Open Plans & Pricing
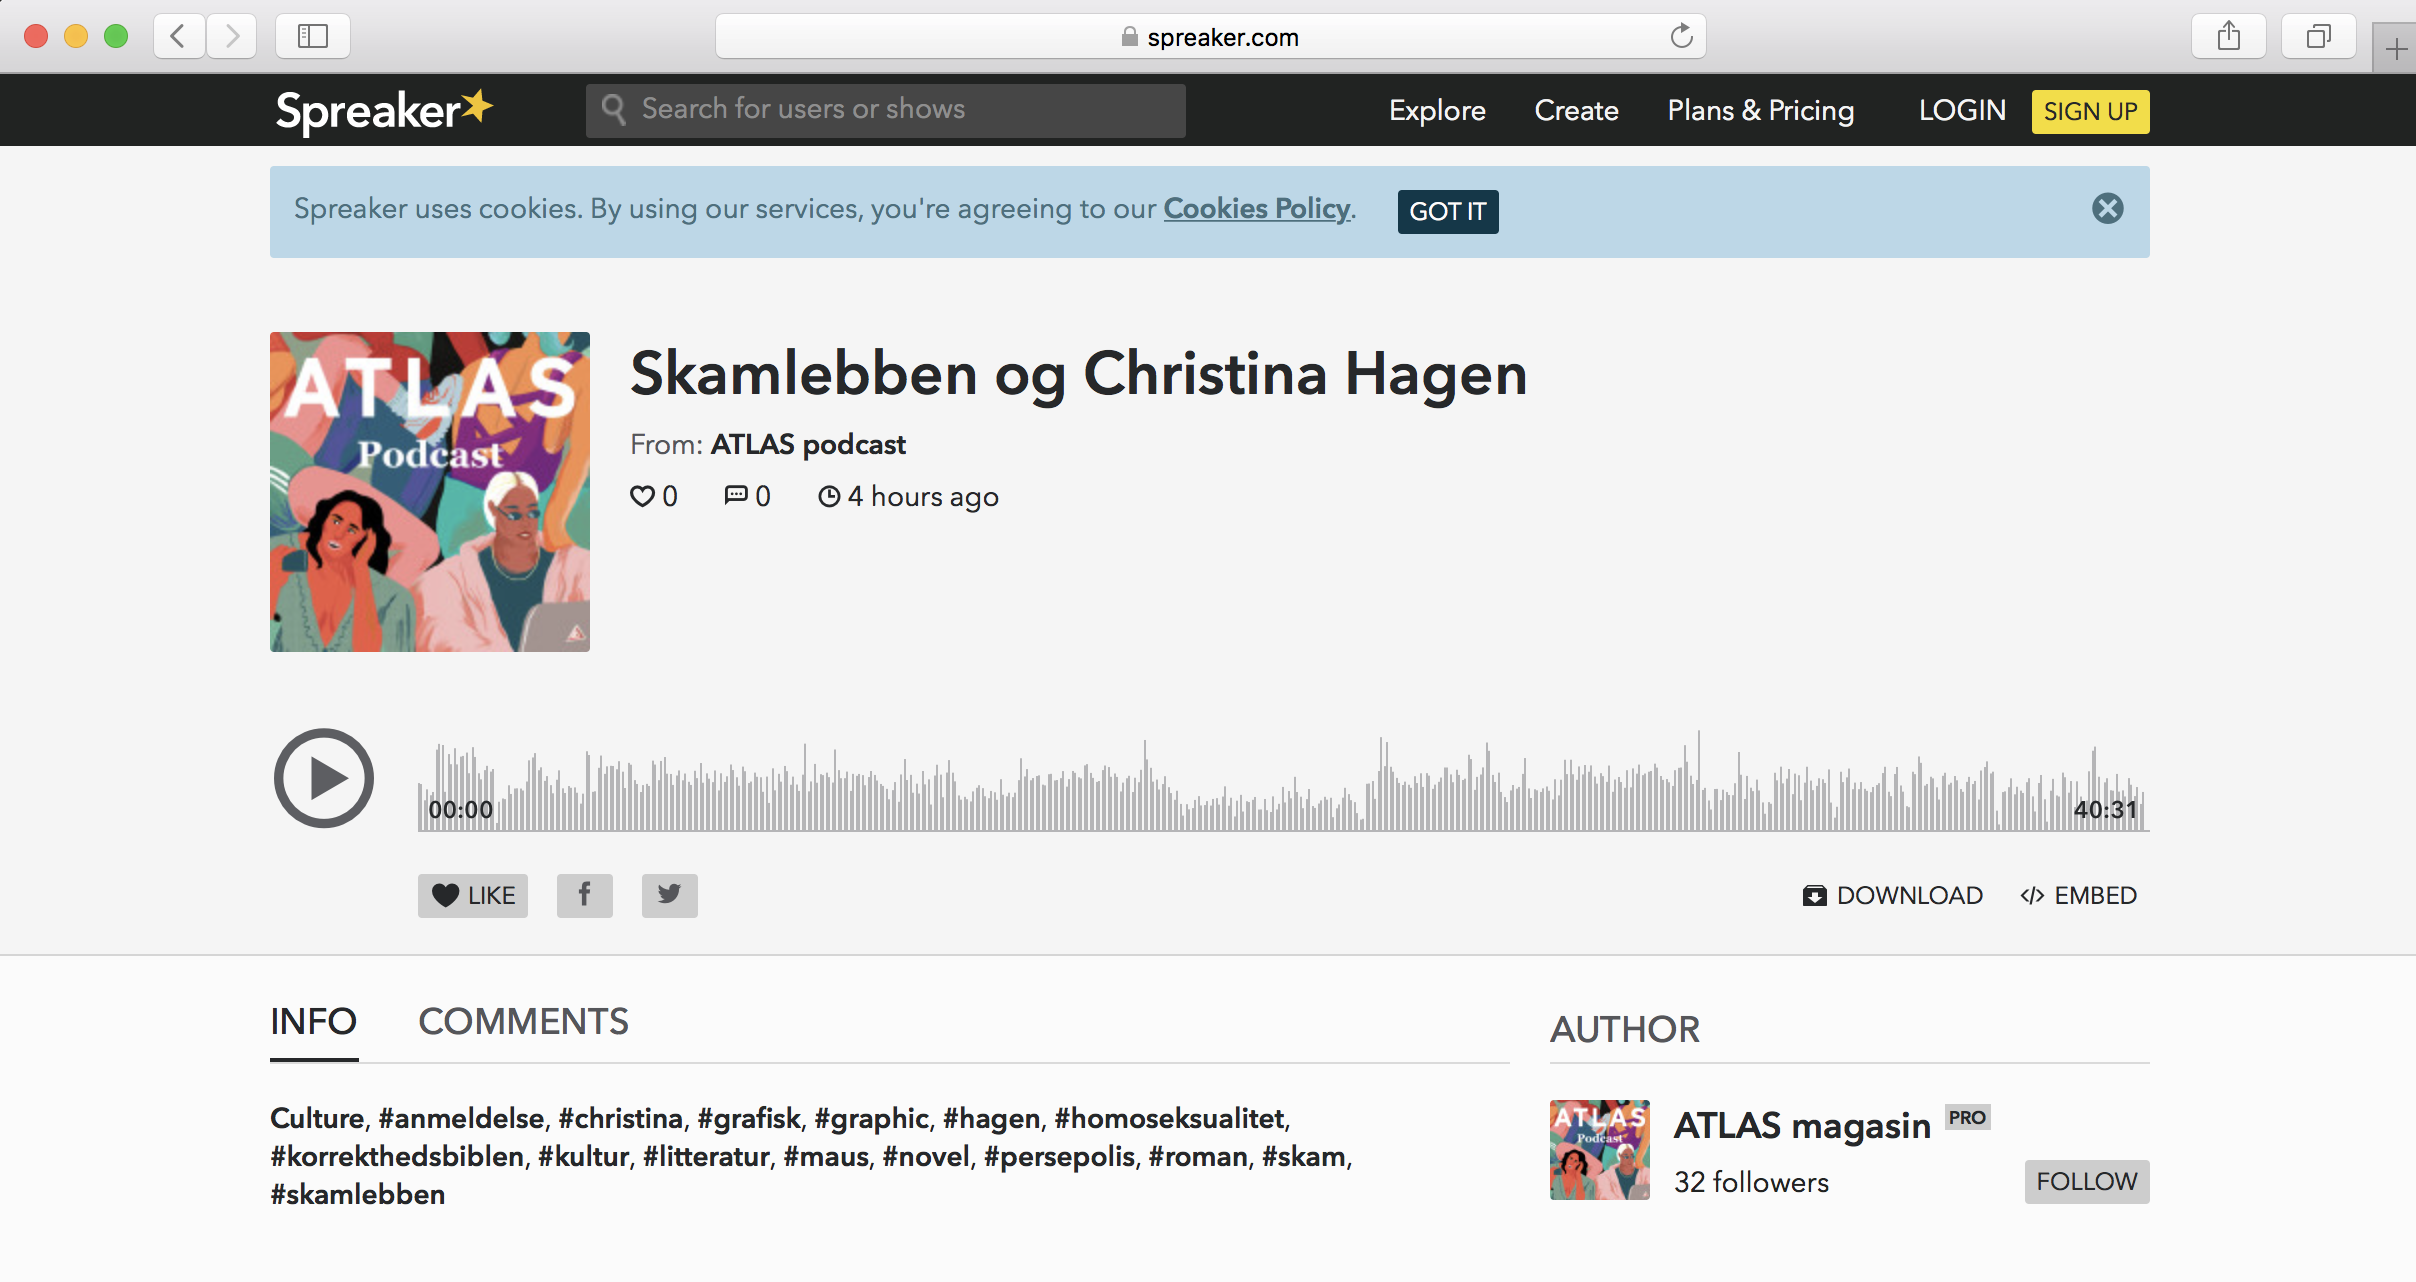The image size is (2416, 1282). tap(1761, 110)
